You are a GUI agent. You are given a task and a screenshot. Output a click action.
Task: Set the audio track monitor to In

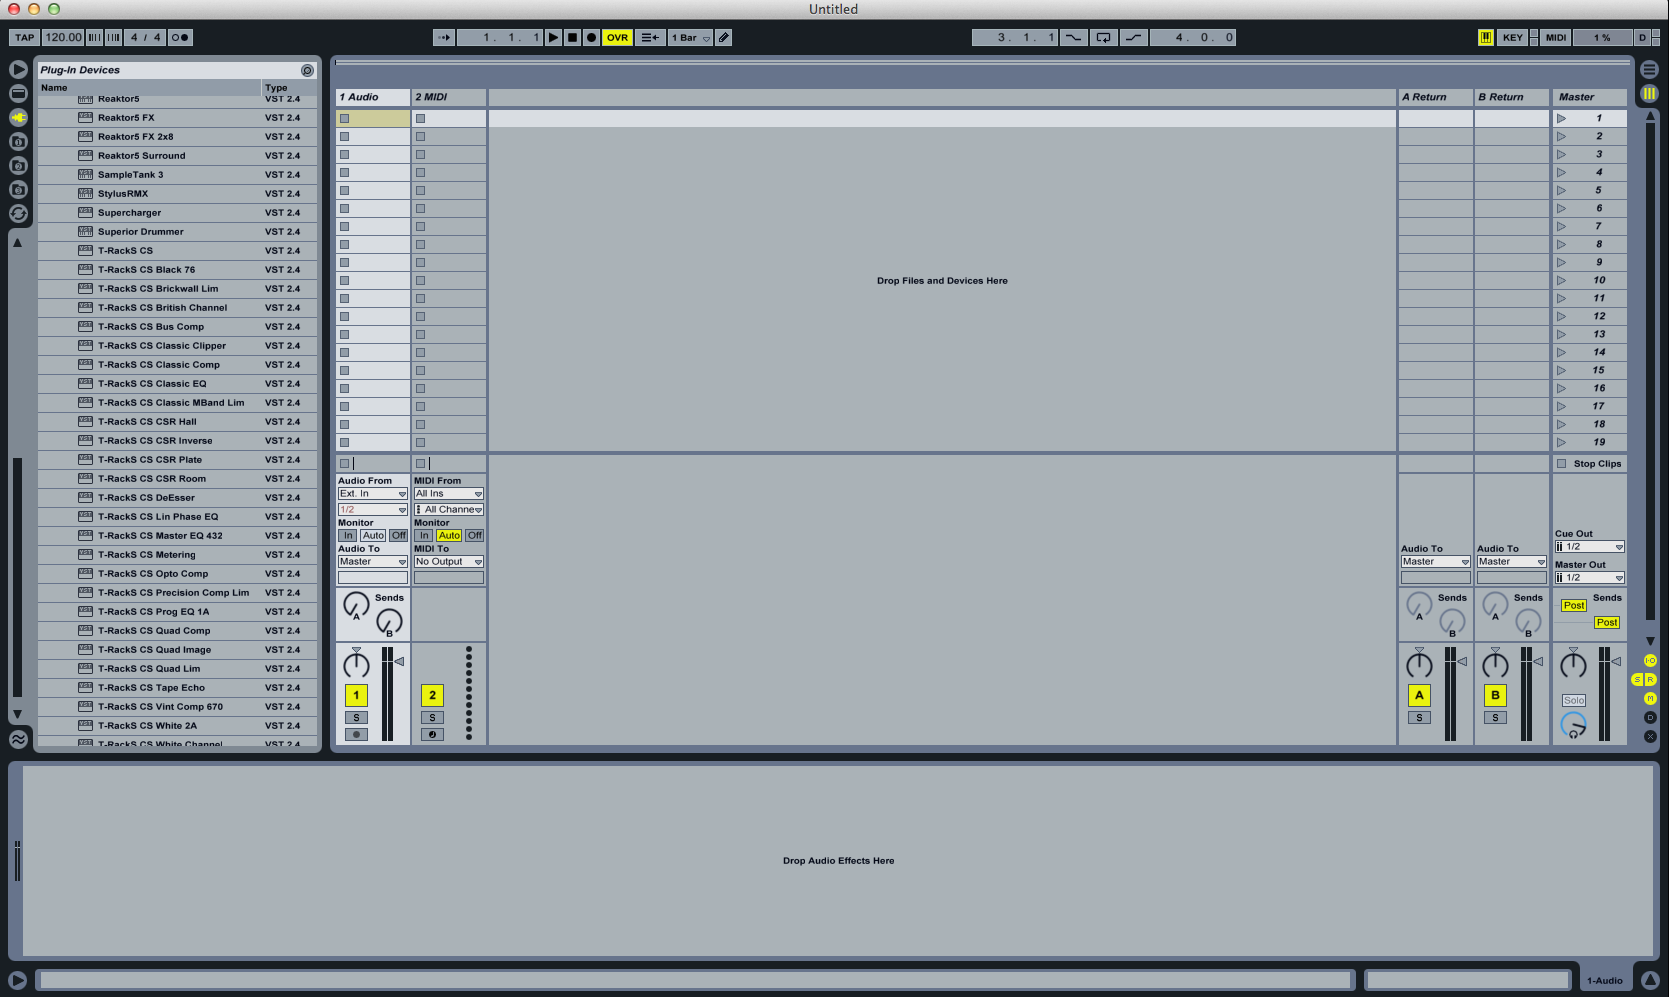[x=347, y=535]
